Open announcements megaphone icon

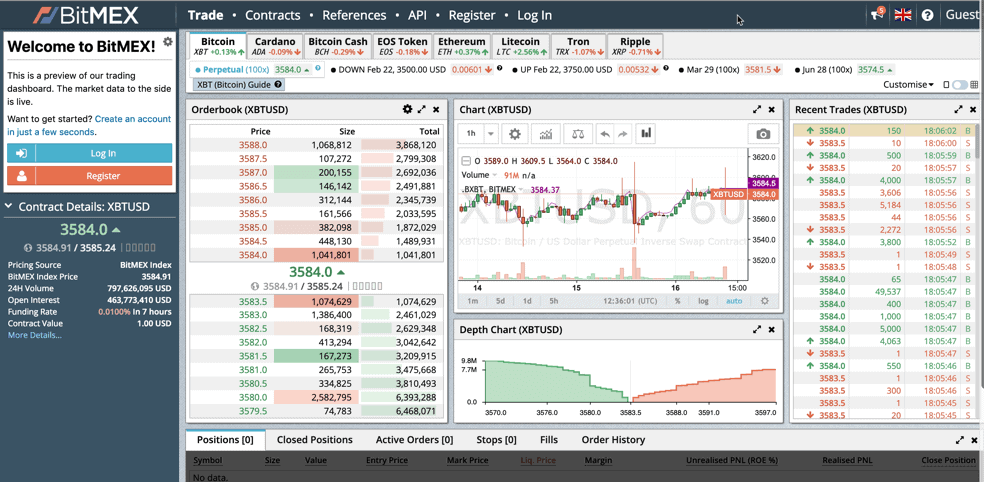(x=878, y=14)
